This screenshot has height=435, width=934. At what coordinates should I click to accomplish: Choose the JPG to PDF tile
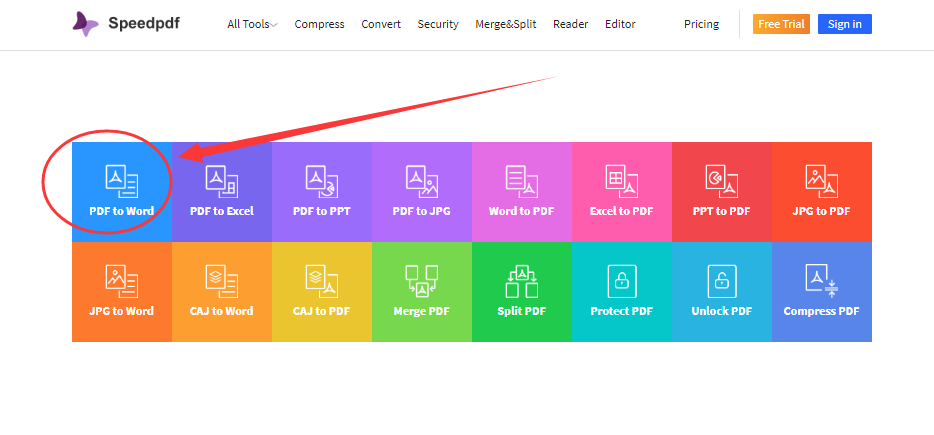tap(822, 192)
